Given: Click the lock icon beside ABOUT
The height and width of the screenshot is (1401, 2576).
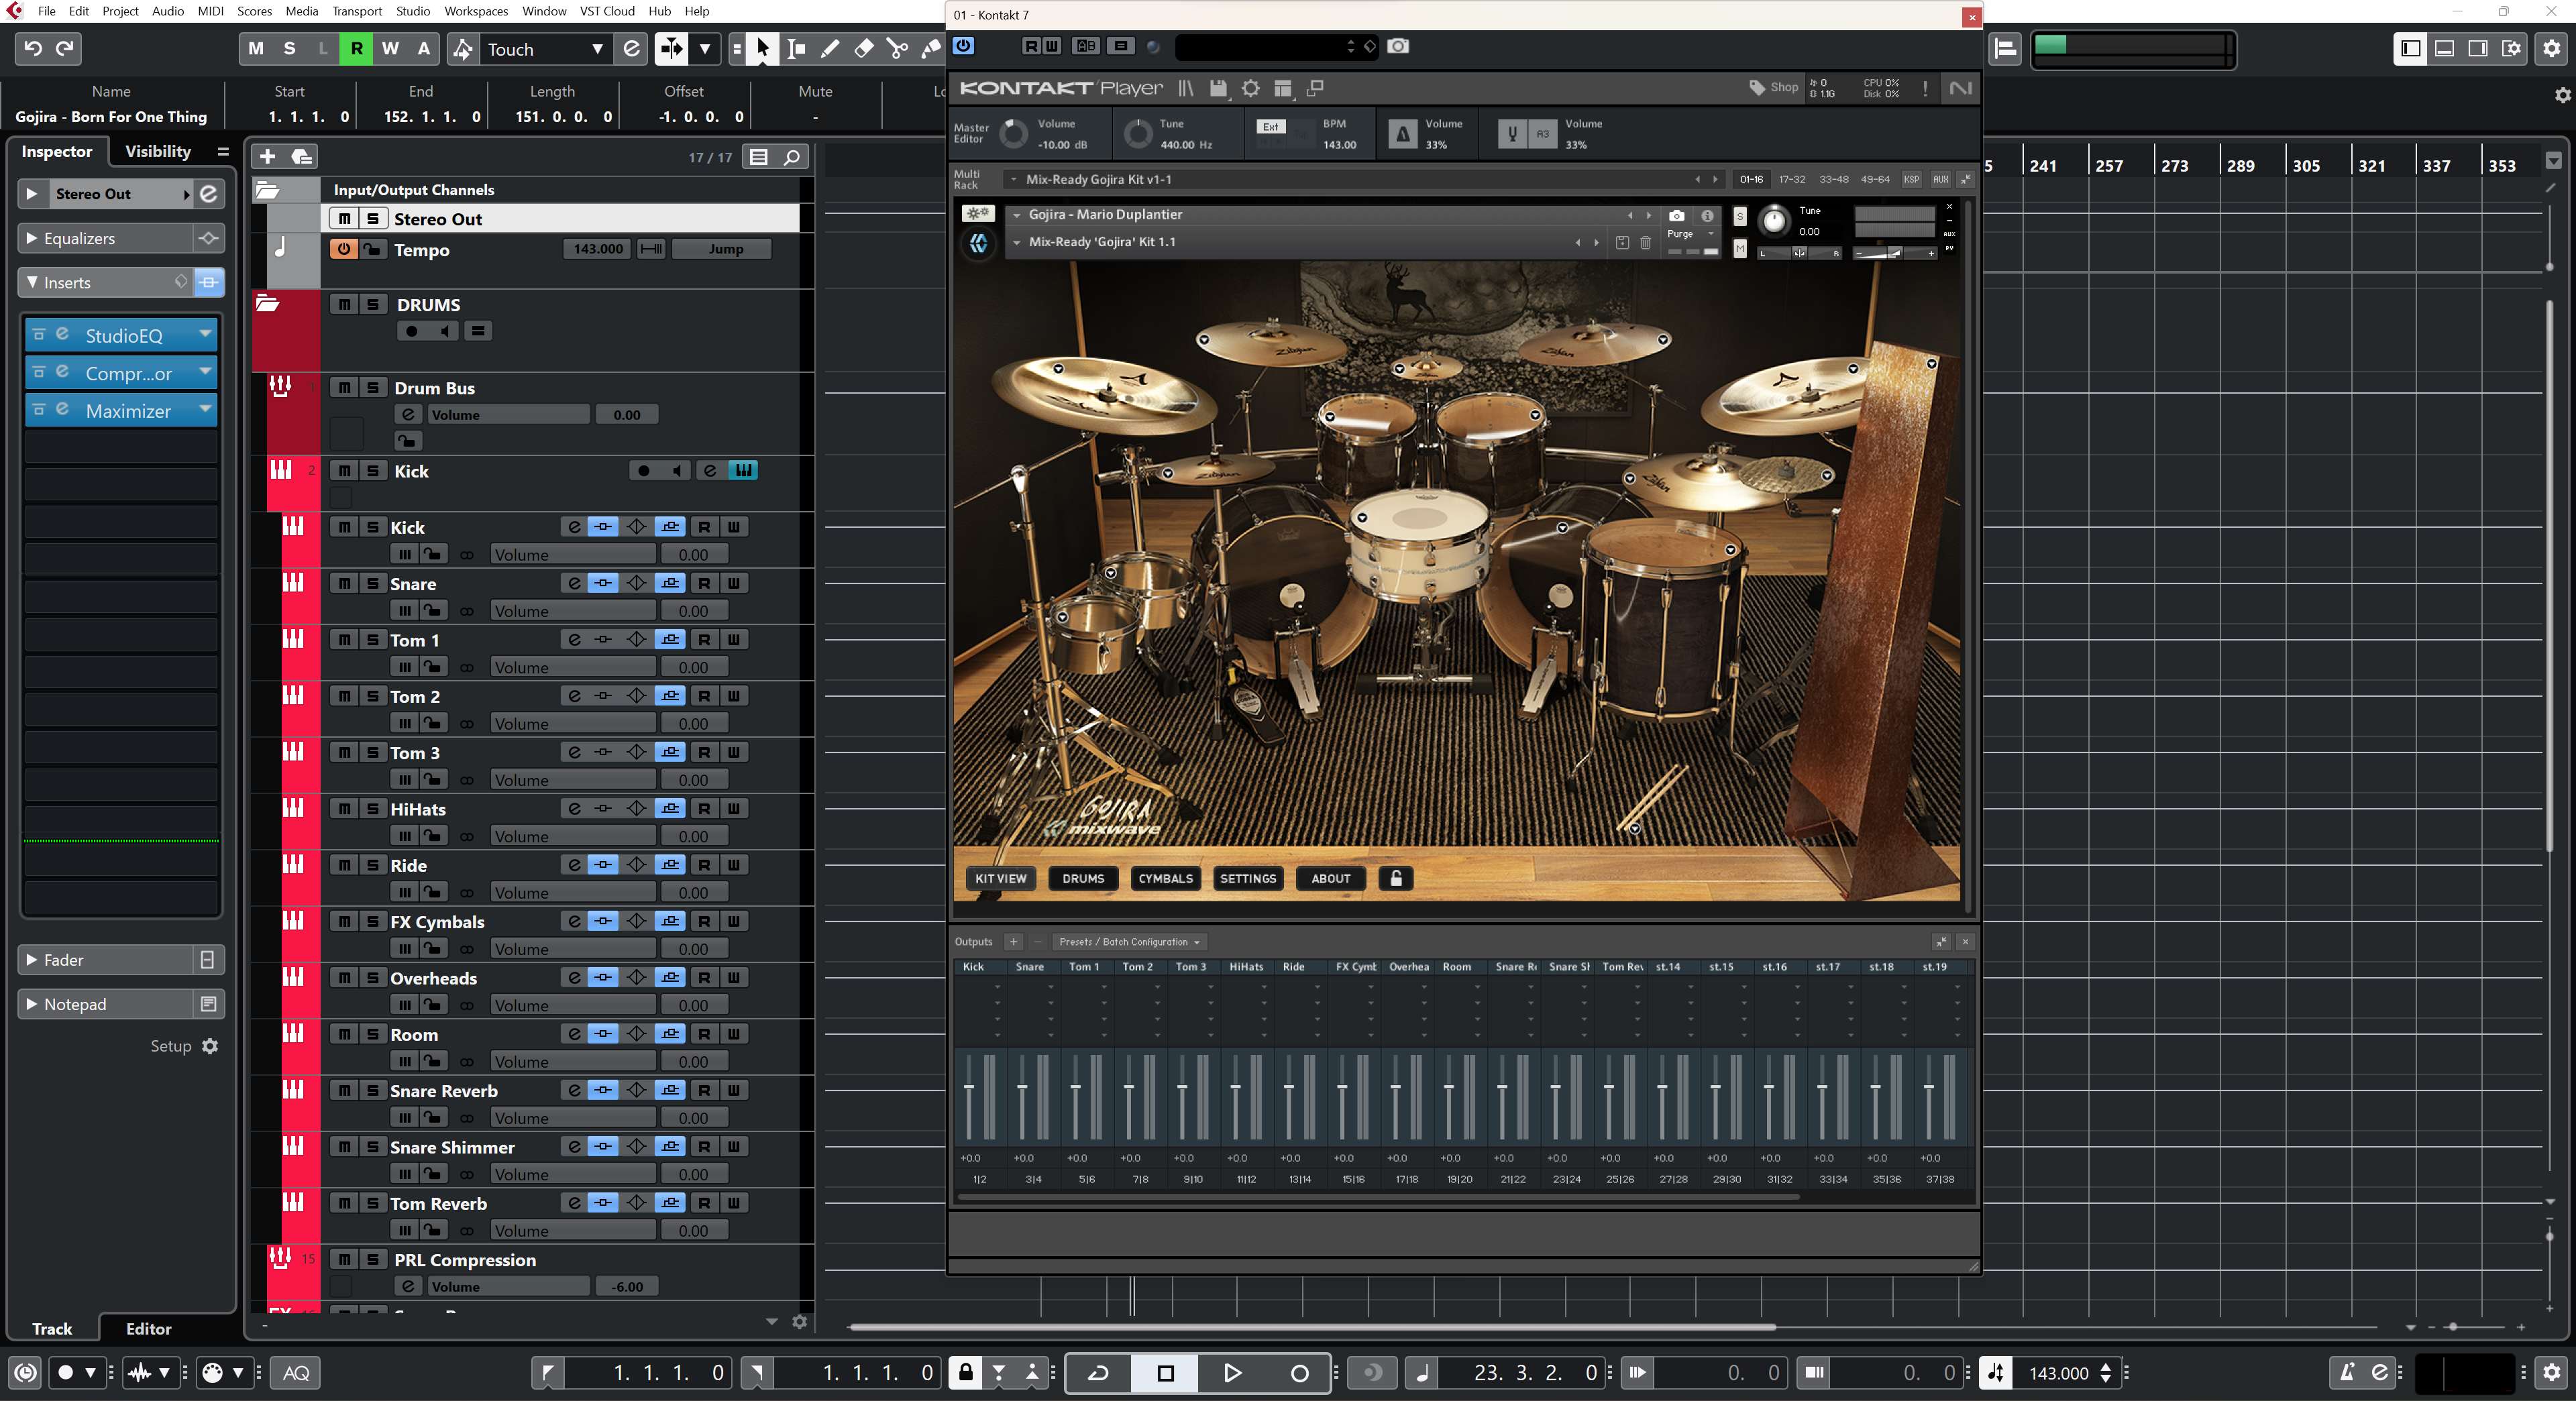Looking at the screenshot, I should tap(1396, 878).
